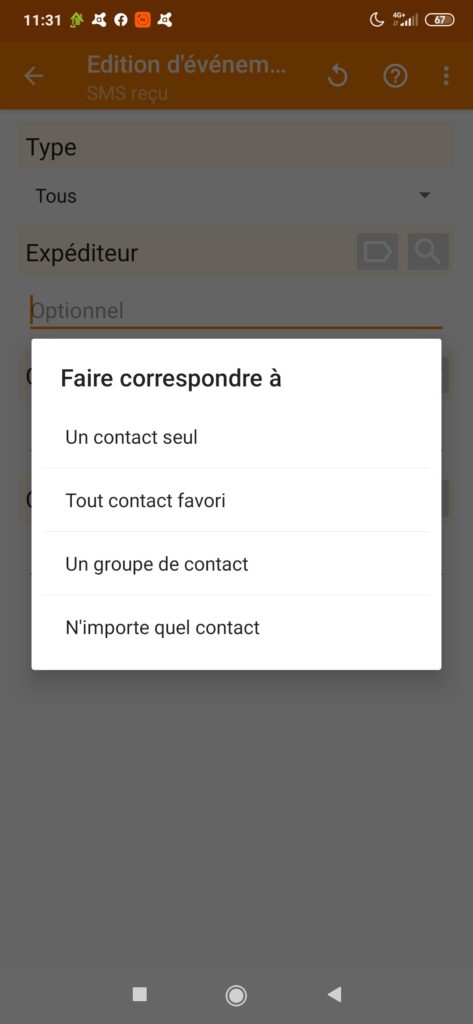The image size is (473, 1024).
Task: Open the "Tous" type selector
Action: (x=234, y=195)
